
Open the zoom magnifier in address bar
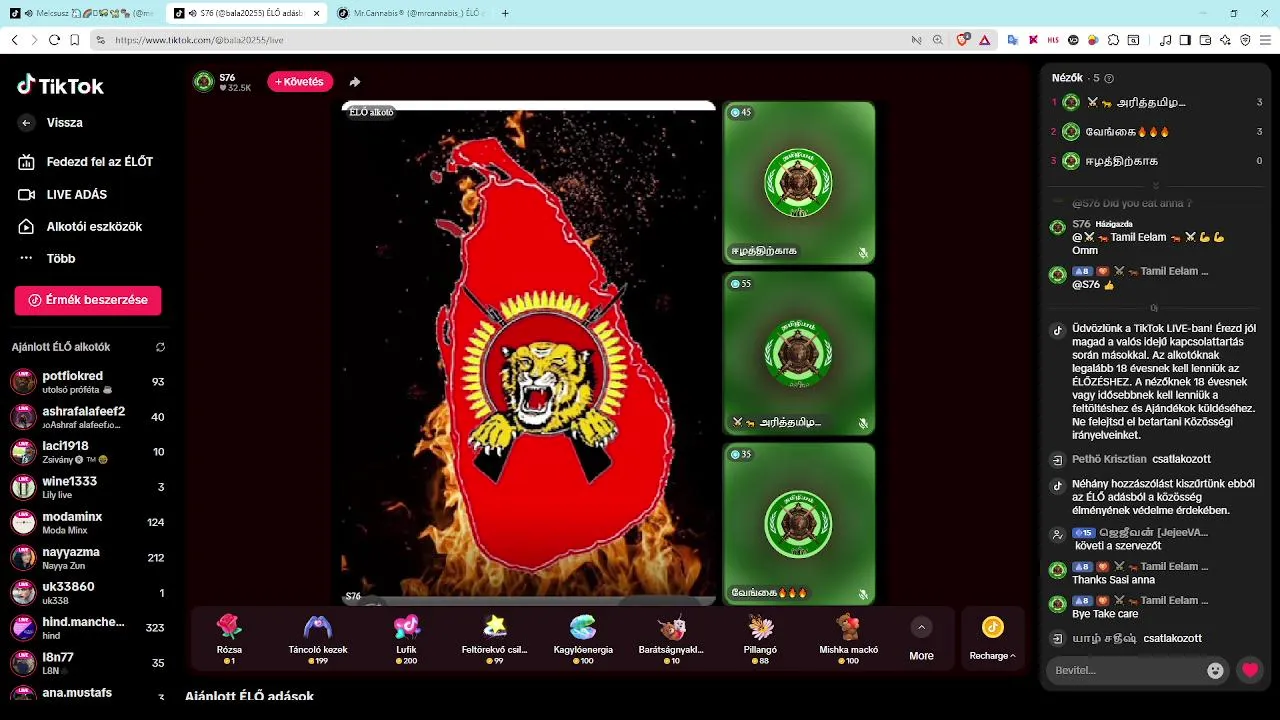[x=938, y=40]
